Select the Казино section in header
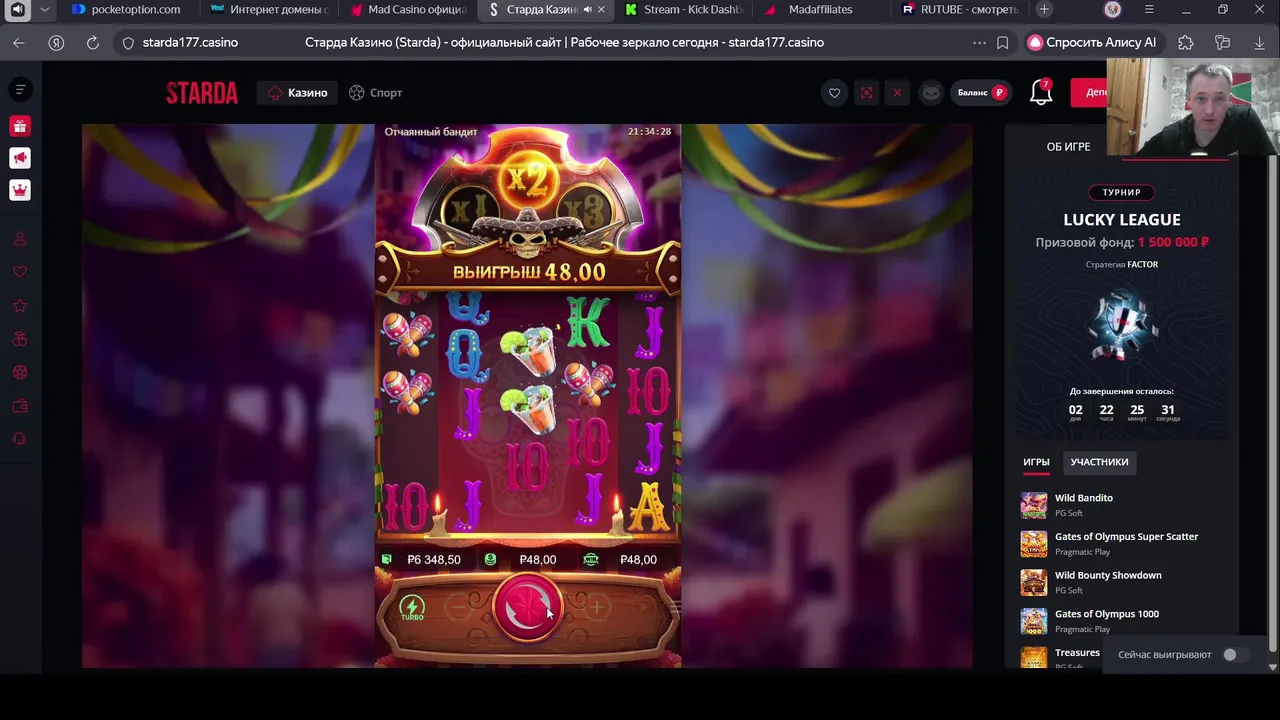Image resolution: width=1280 pixels, height=720 pixels. (298, 93)
